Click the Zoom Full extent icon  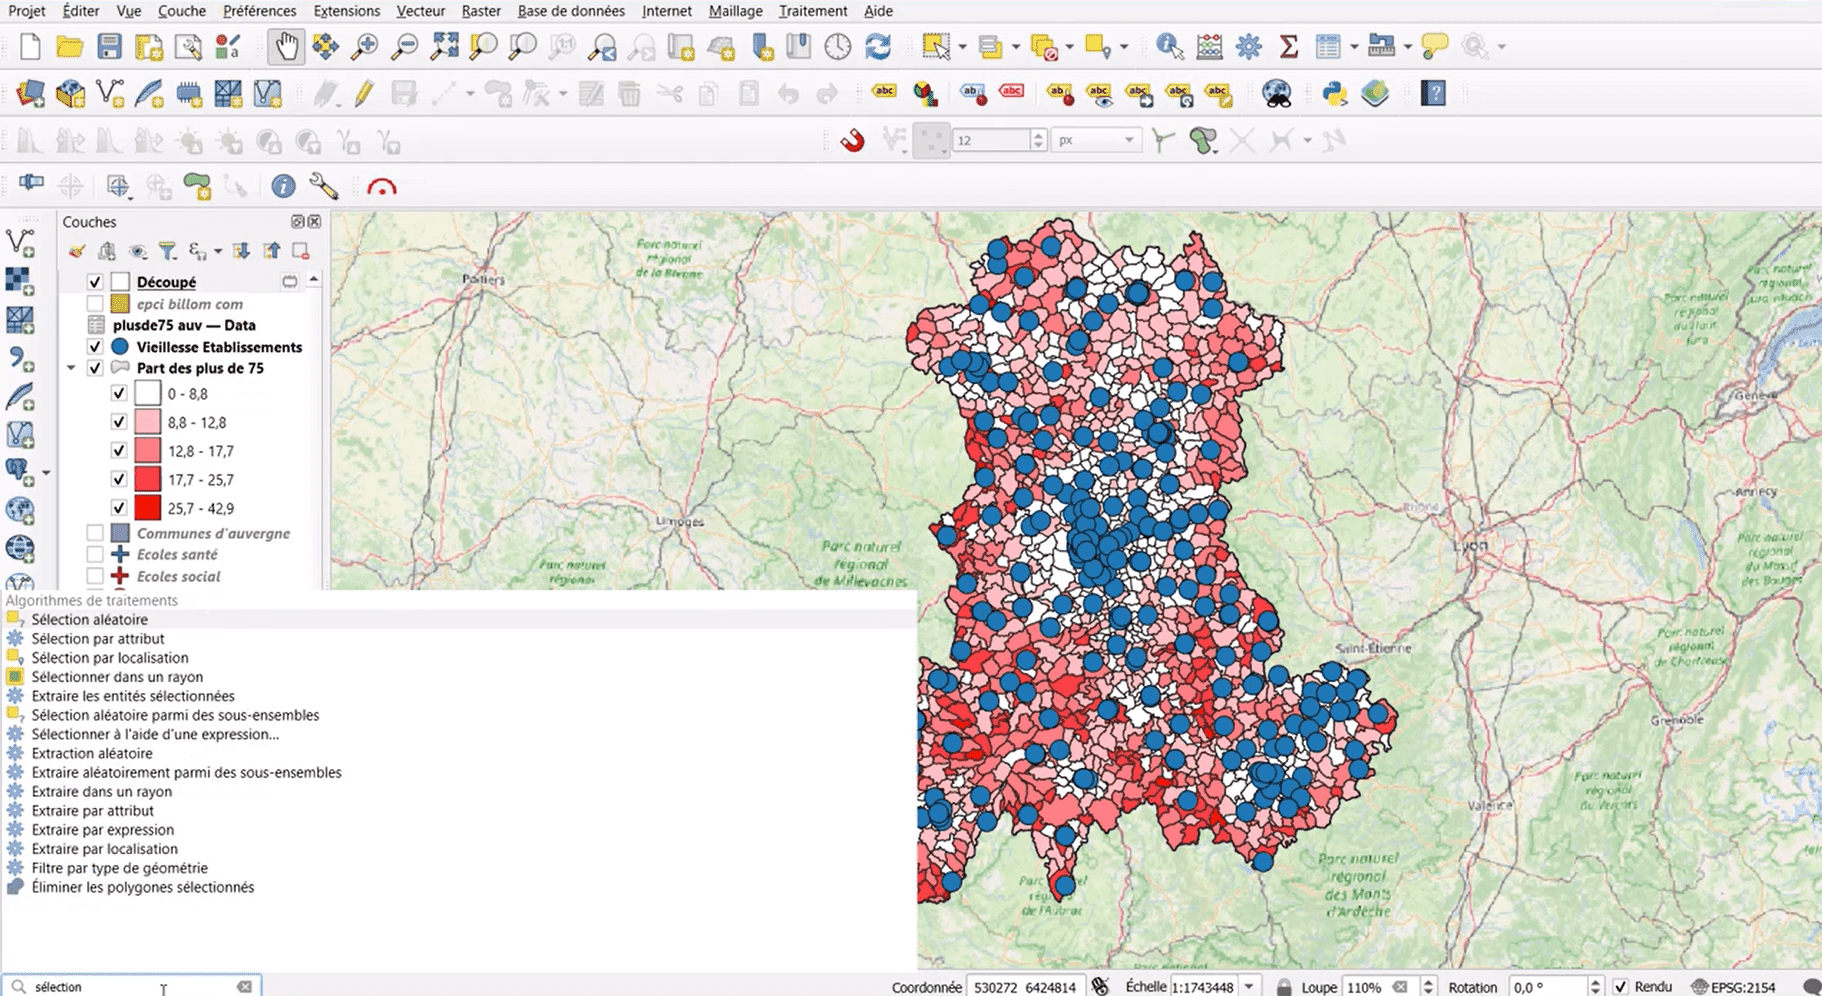[444, 46]
